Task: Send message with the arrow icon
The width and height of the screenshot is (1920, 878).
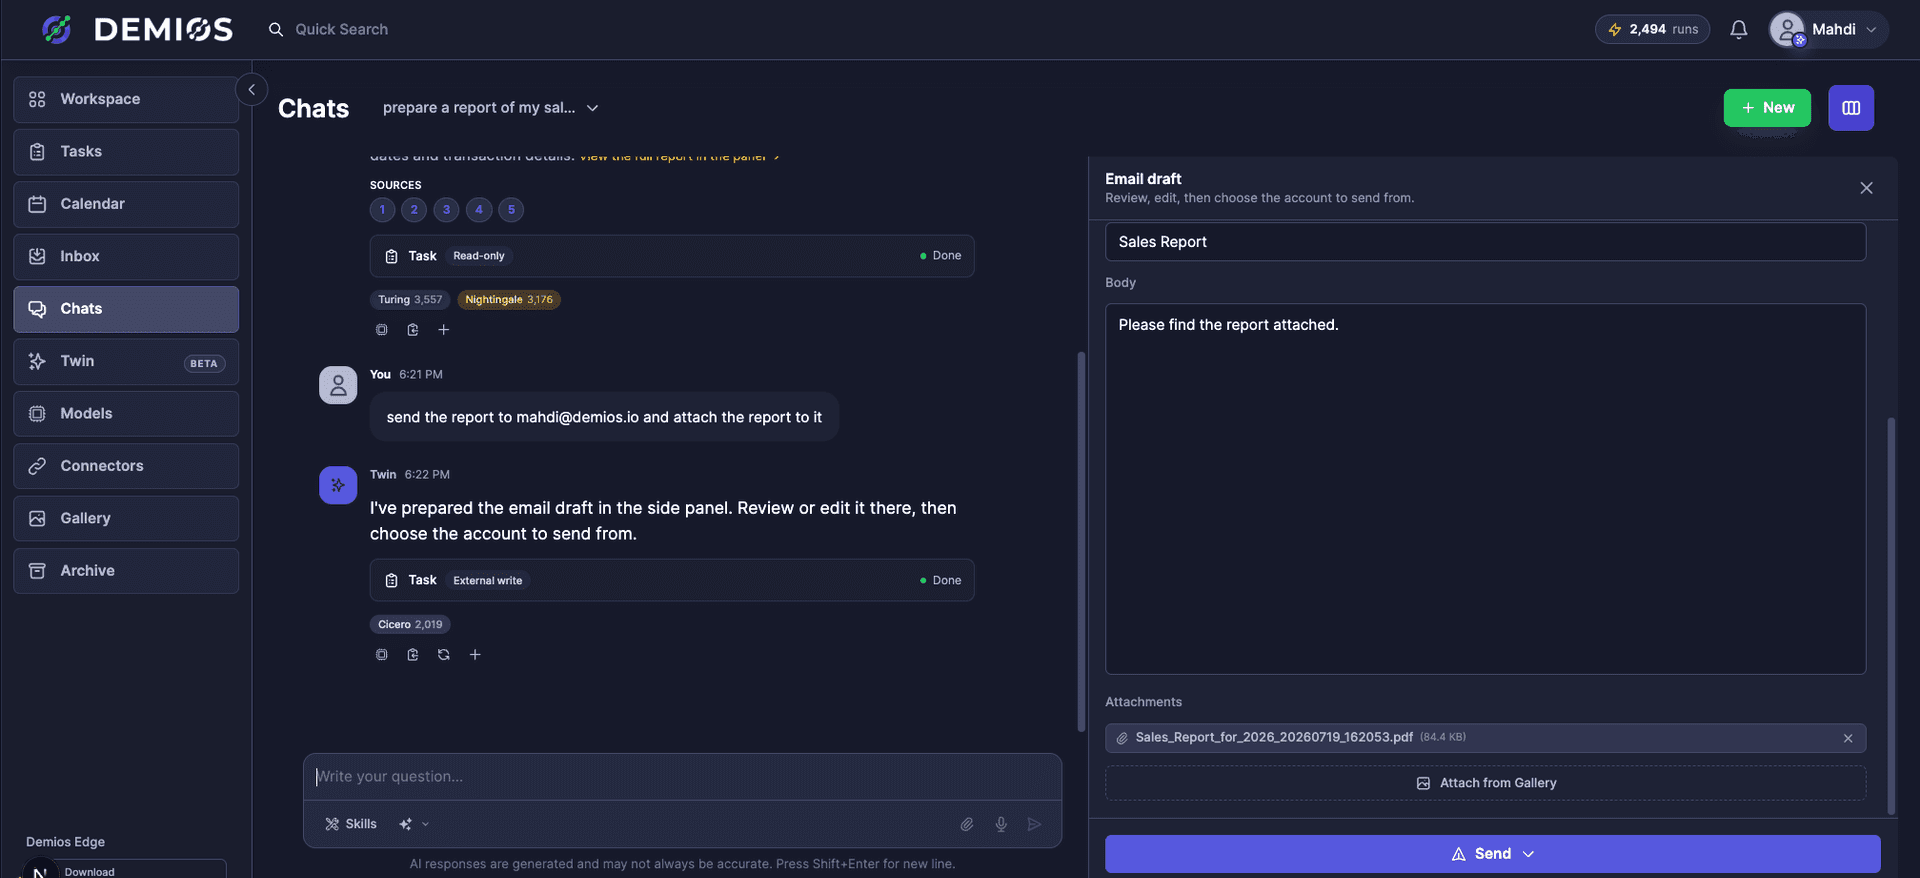Action: tap(1034, 824)
